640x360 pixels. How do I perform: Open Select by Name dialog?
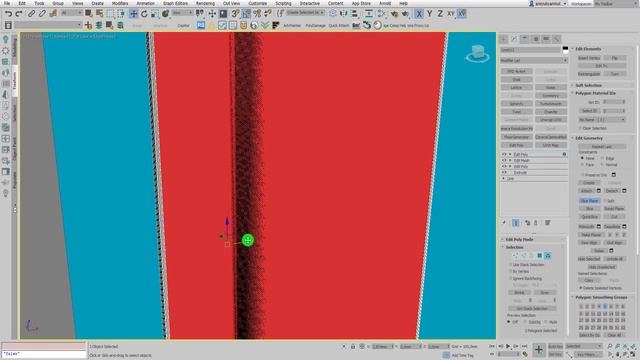99,14
